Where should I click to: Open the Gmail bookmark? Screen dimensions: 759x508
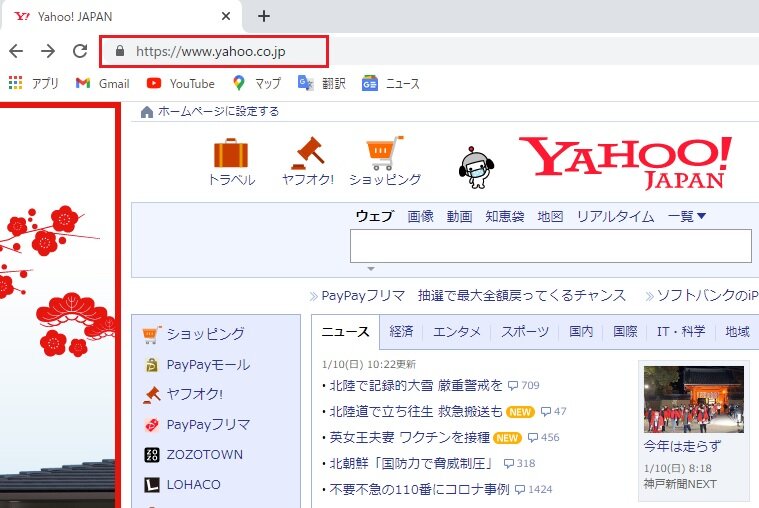click(x=103, y=83)
